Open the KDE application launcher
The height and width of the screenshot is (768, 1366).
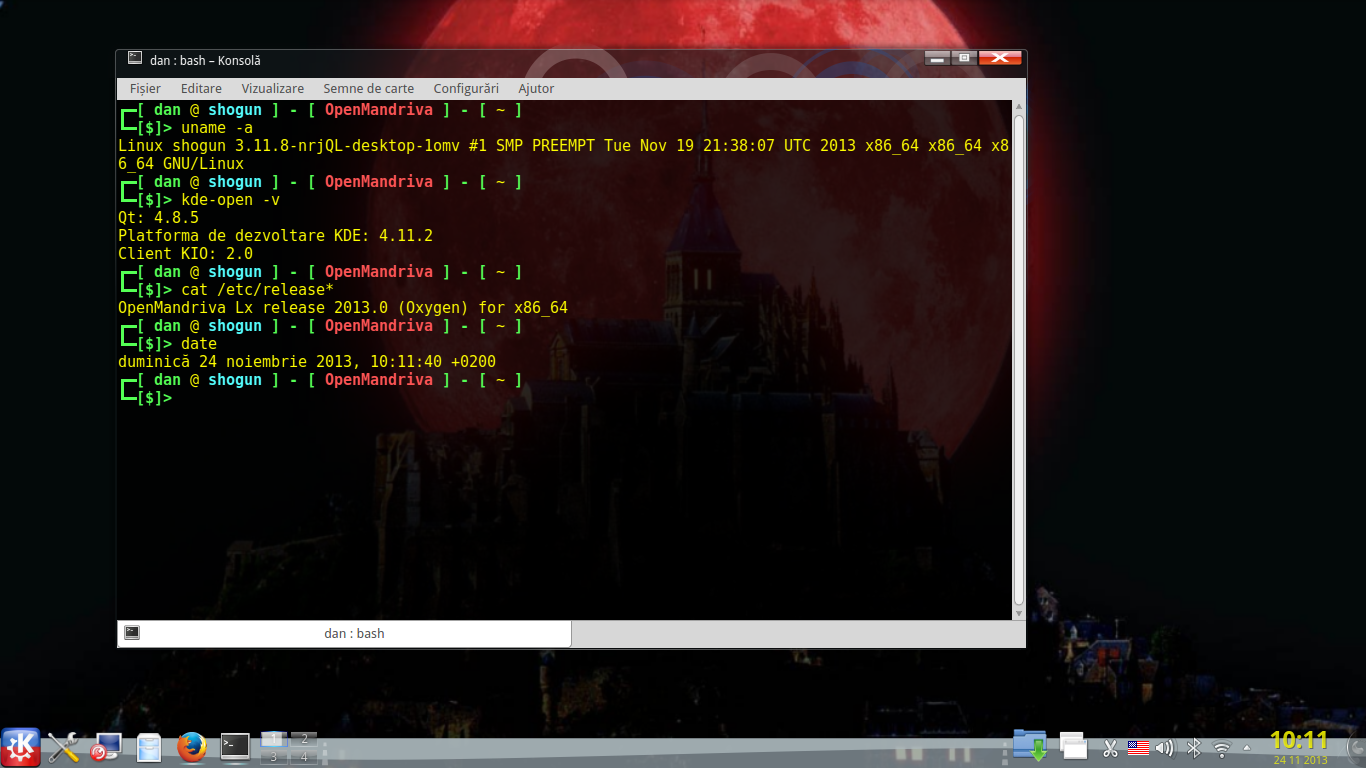coord(21,747)
